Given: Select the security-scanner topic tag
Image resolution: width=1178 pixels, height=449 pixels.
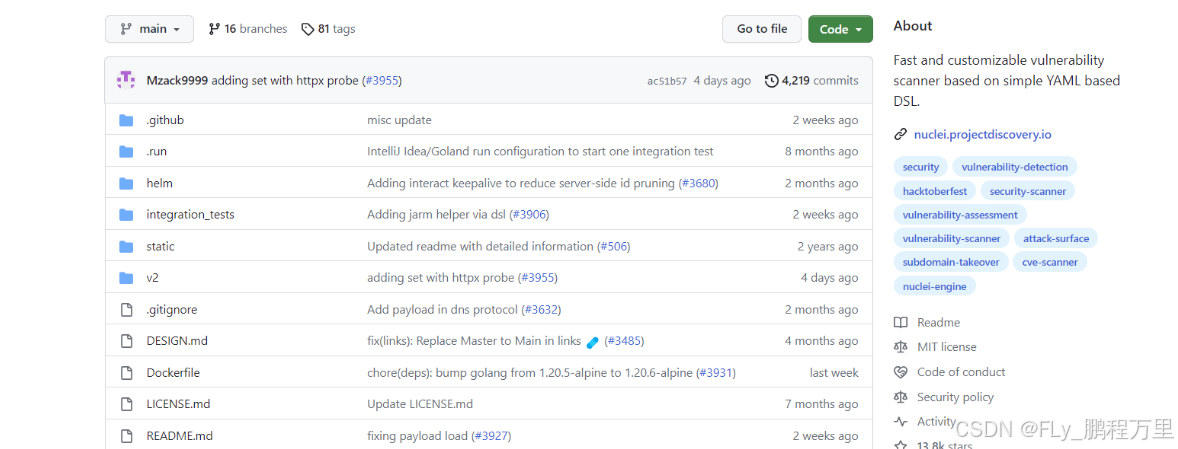Looking at the screenshot, I should [x=1028, y=191].
